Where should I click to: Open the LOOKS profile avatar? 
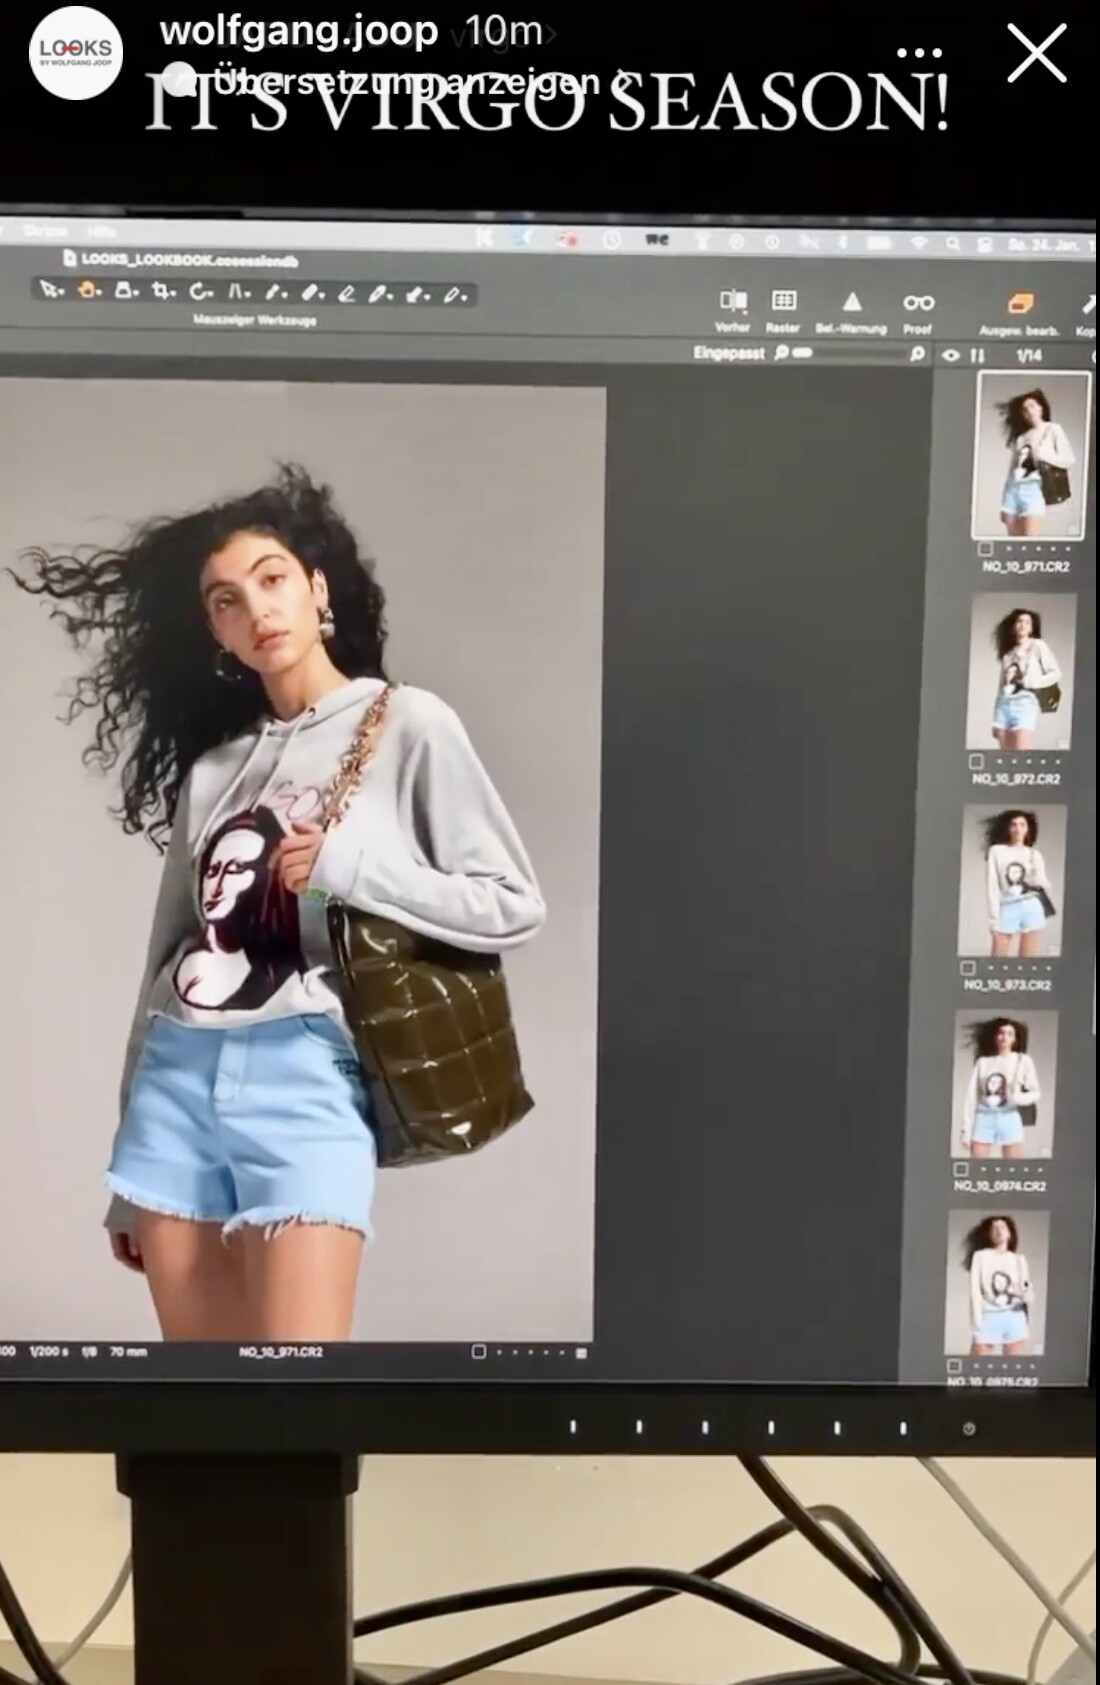76,52
